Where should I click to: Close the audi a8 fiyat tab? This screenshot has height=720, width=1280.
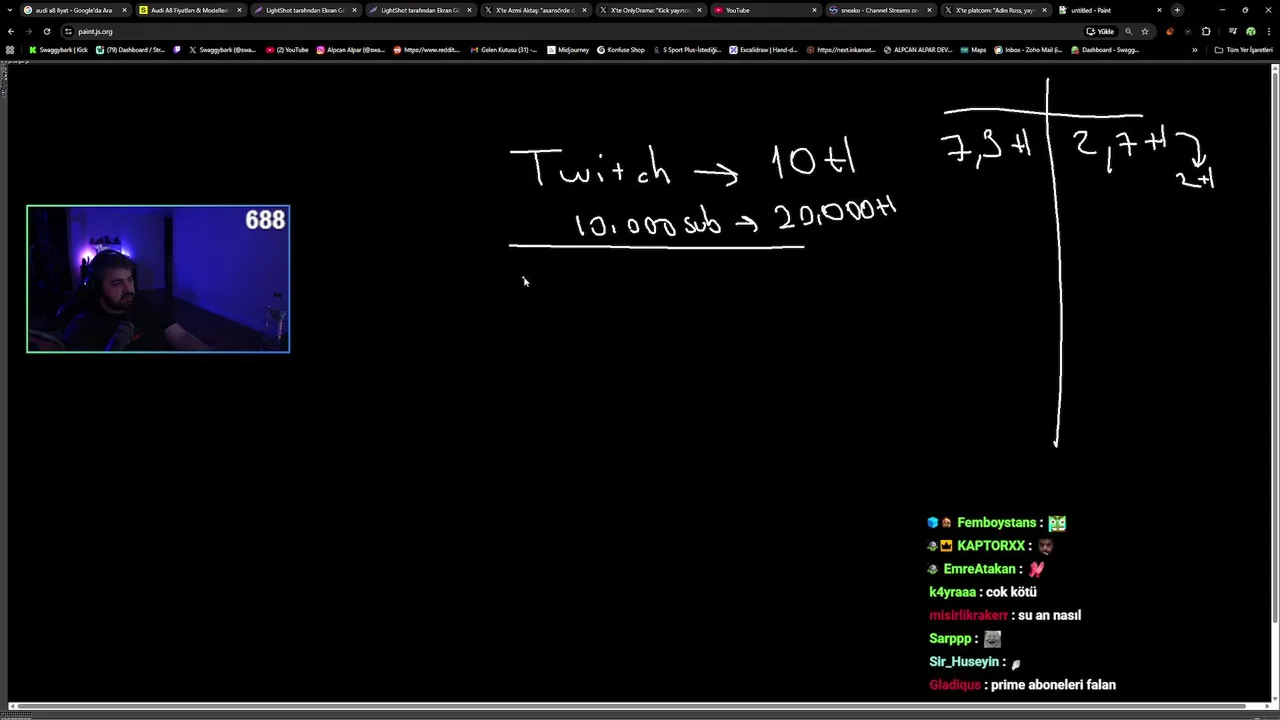coord(124,10)
